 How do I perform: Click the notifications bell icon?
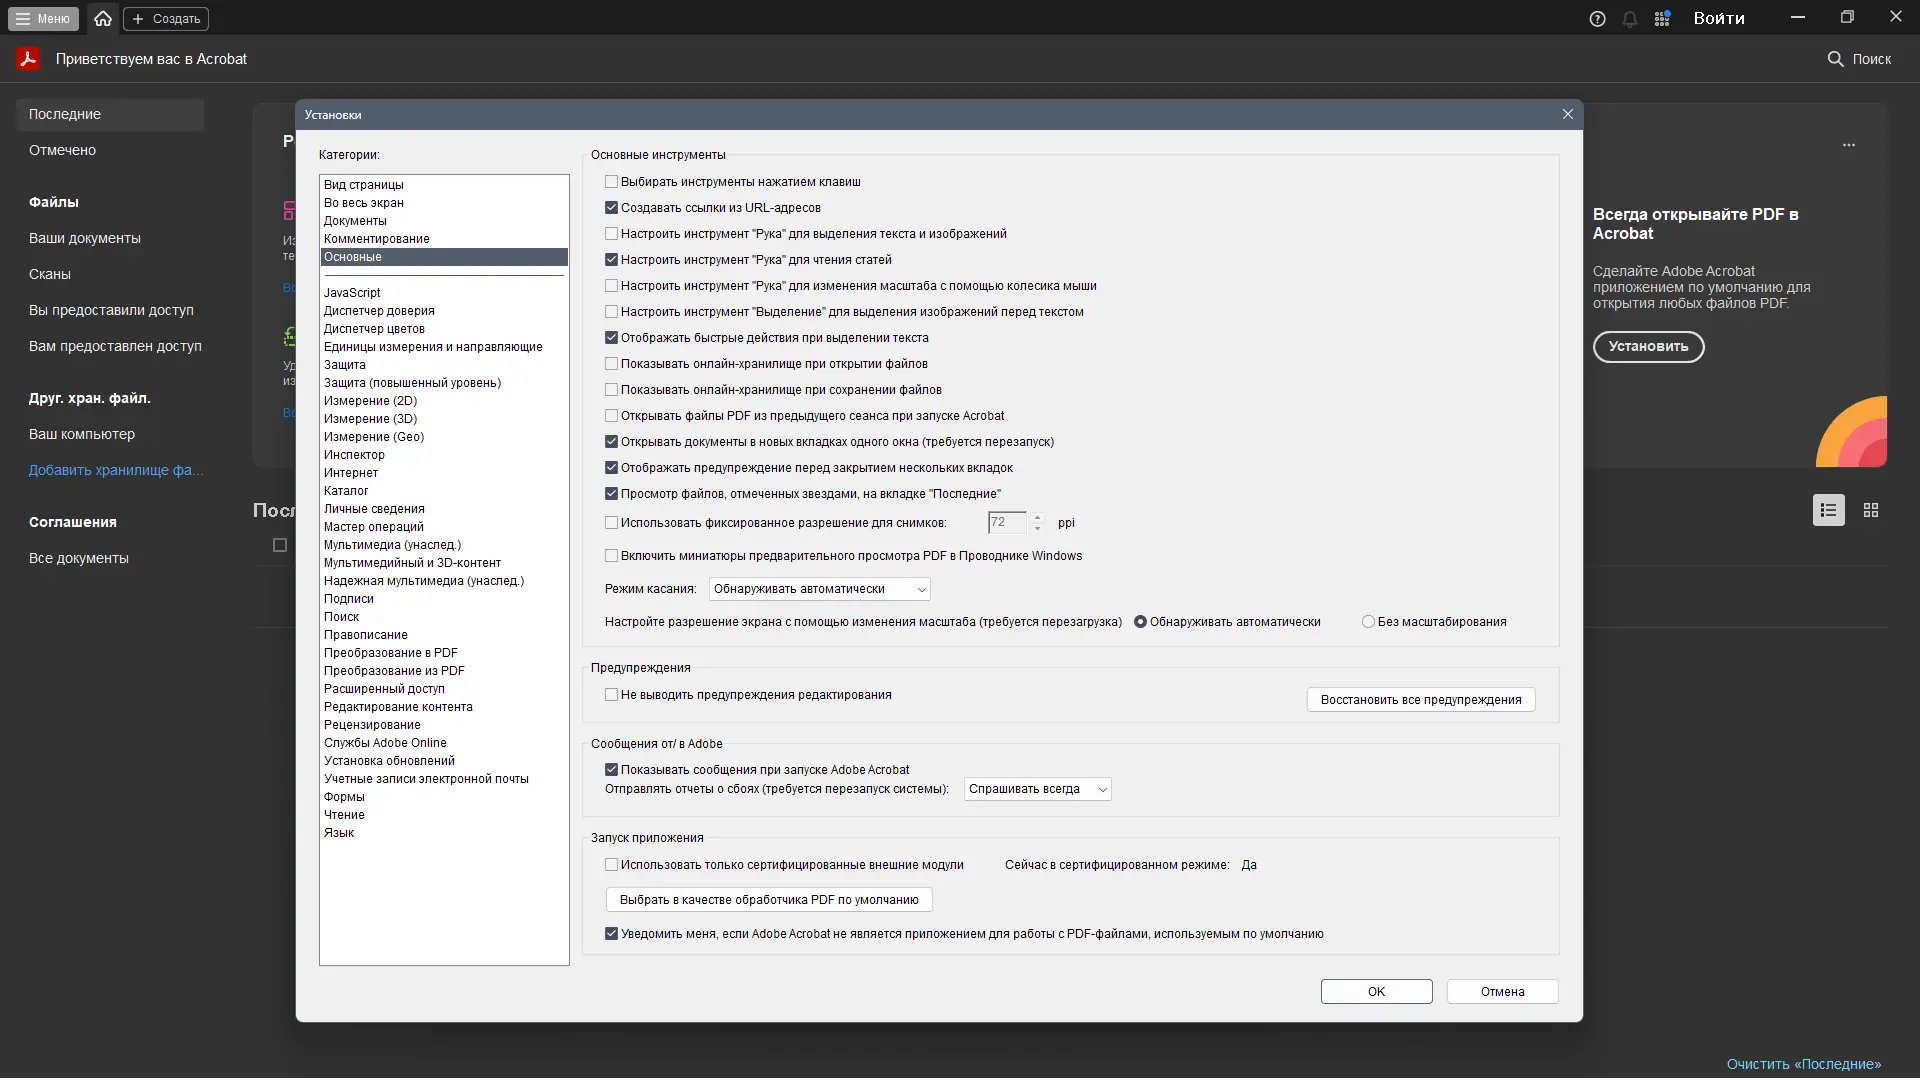click(x=1630, y=19)
